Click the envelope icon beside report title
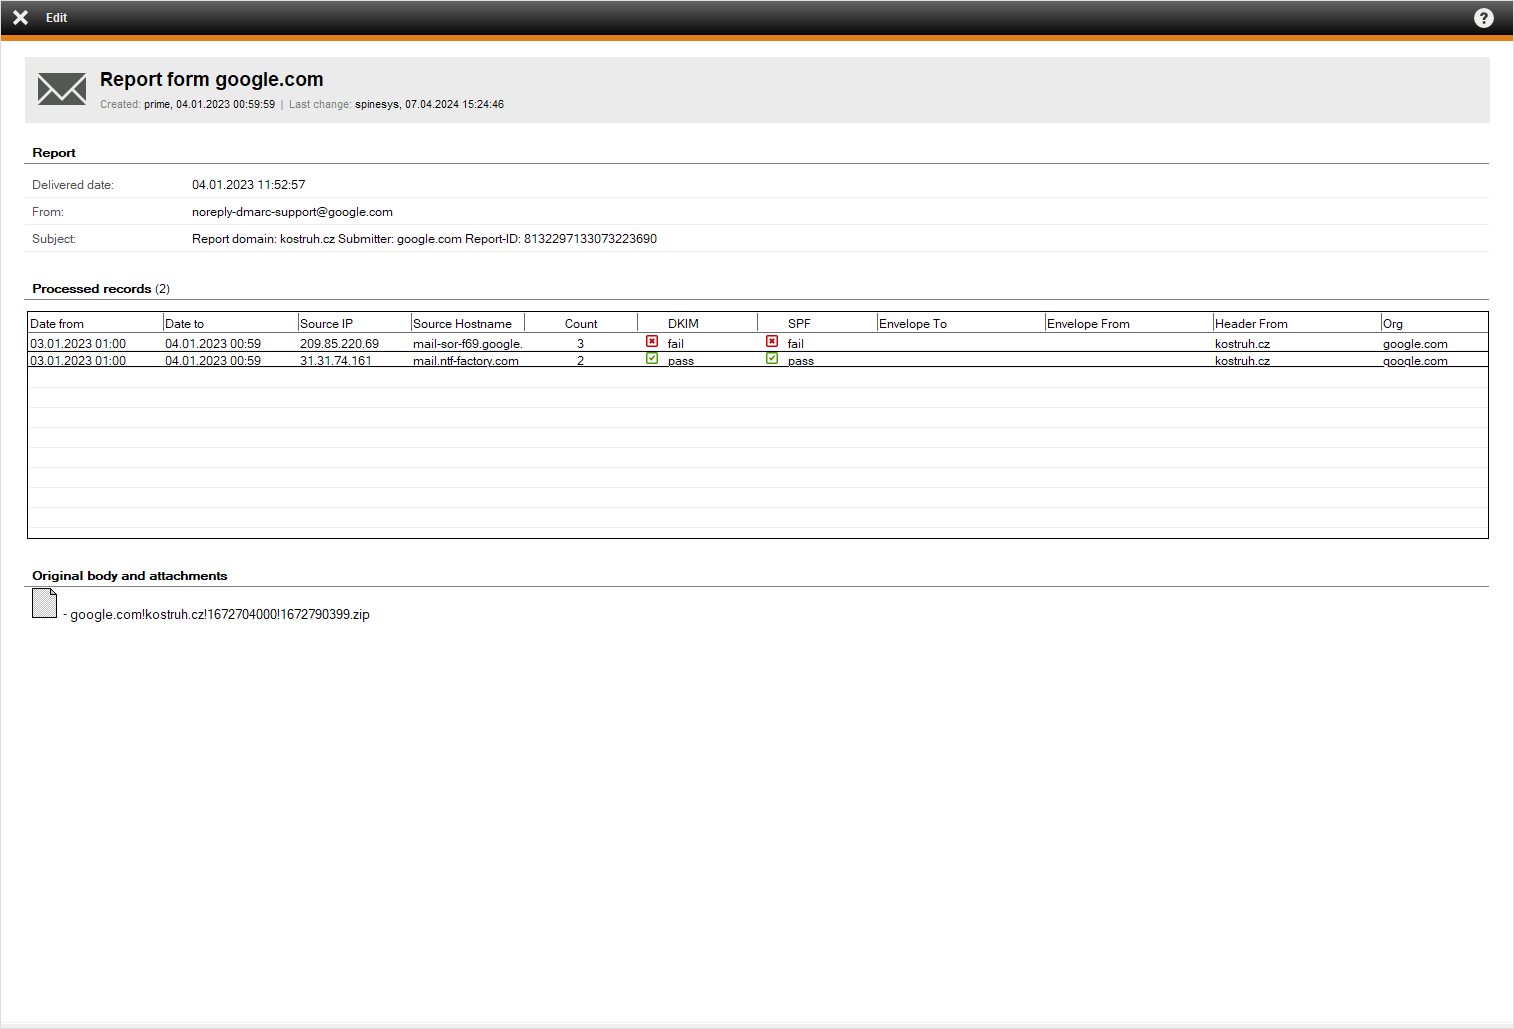 click(x=62, y=89)
